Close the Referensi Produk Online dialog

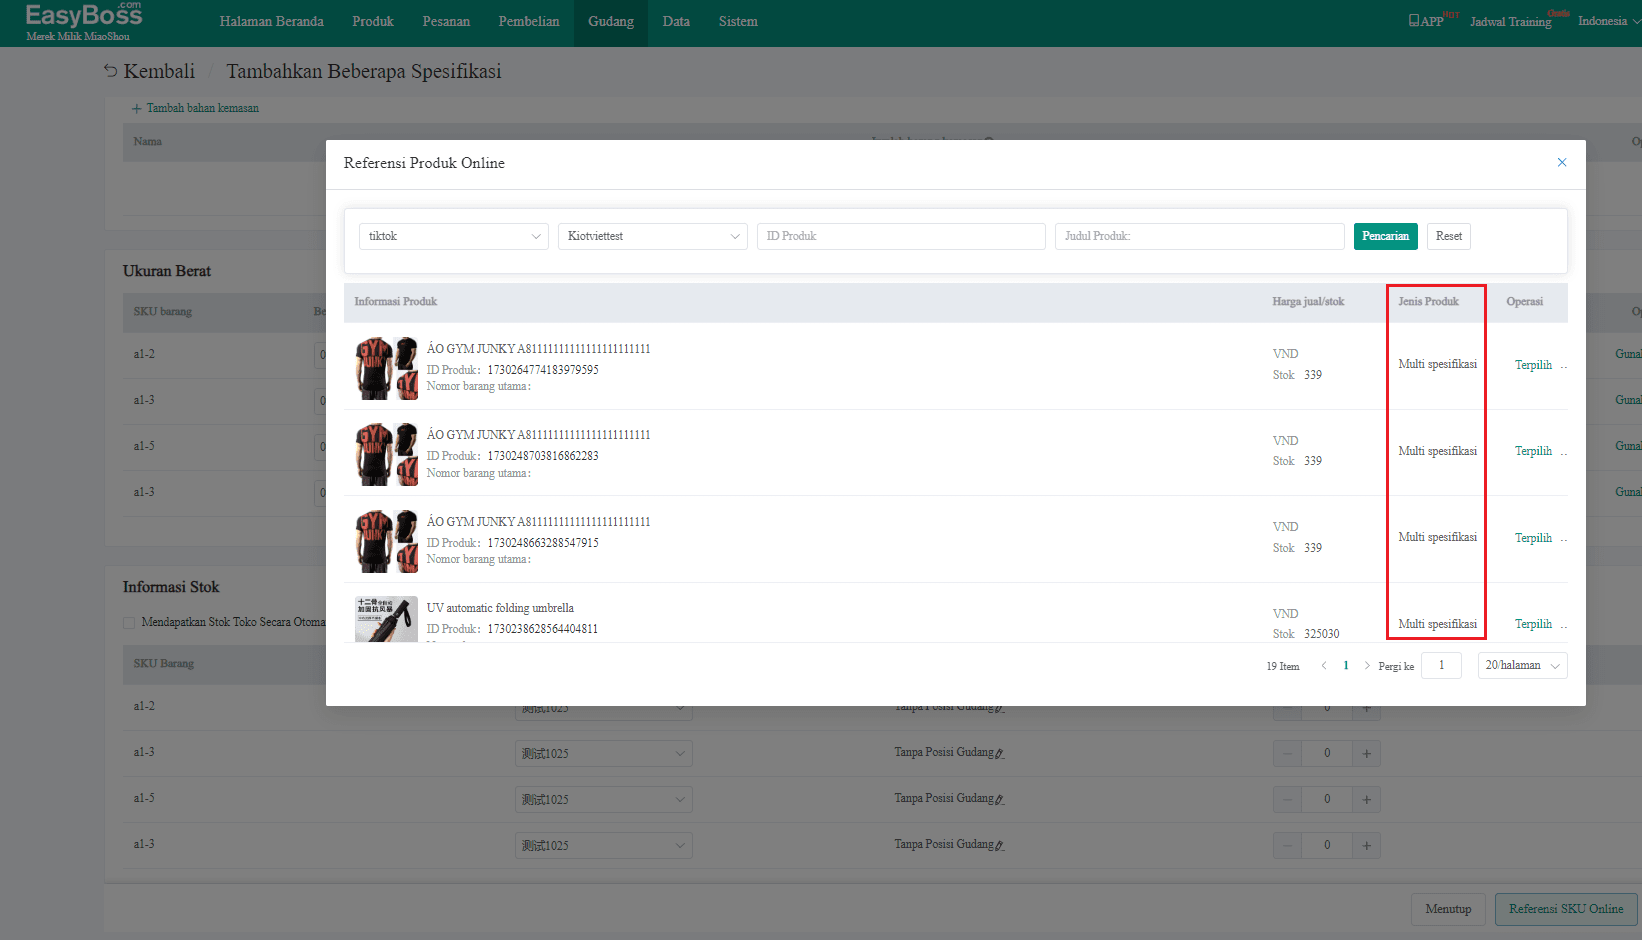1562,162
